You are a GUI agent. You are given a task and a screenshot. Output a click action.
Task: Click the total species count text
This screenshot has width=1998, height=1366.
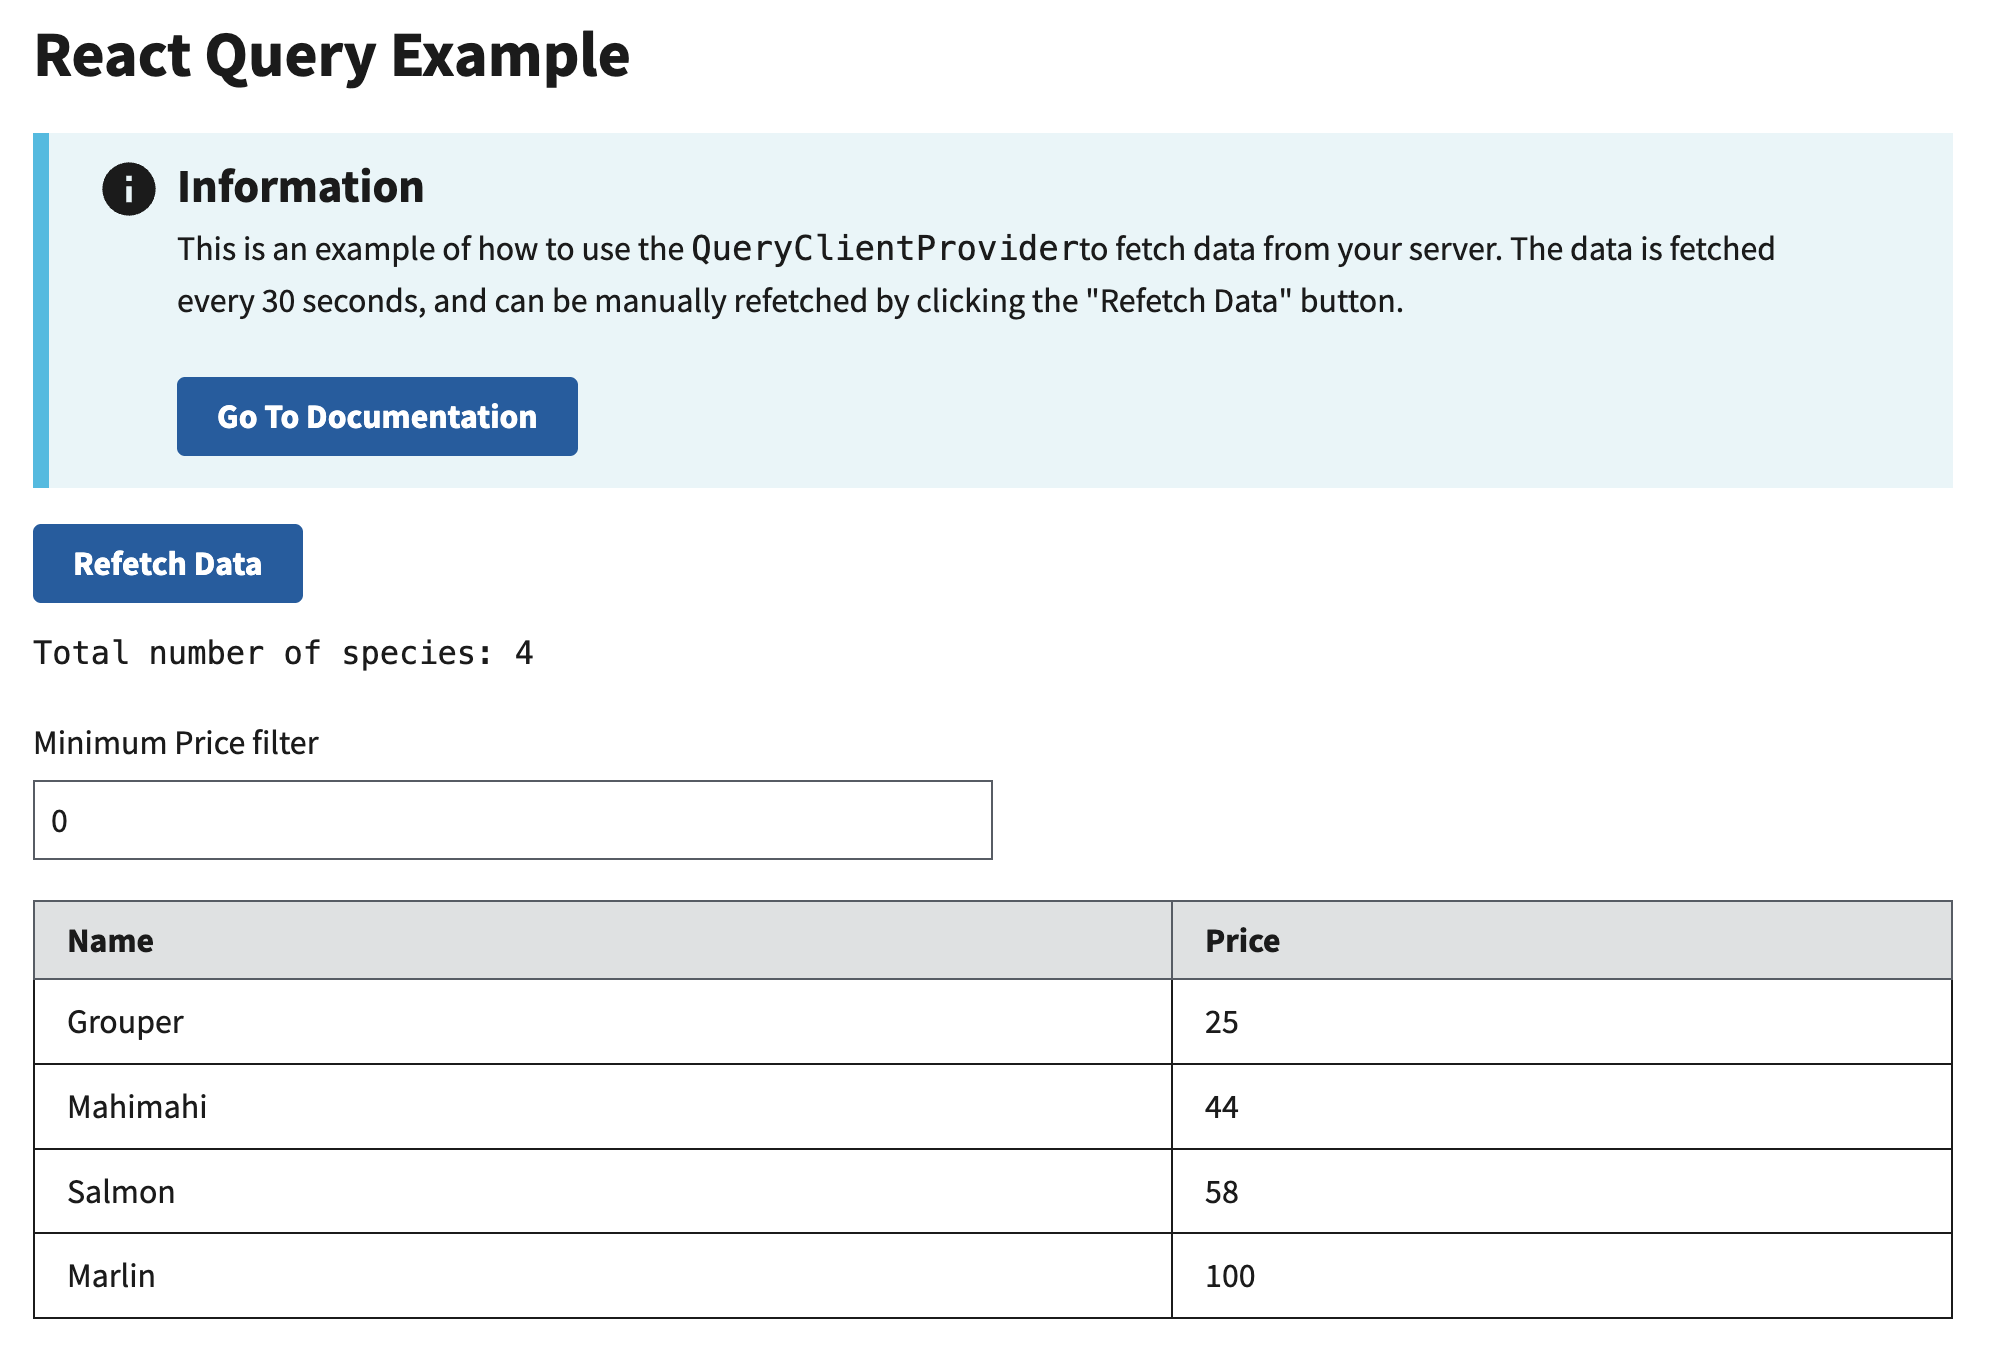click(x=283, y=652)
